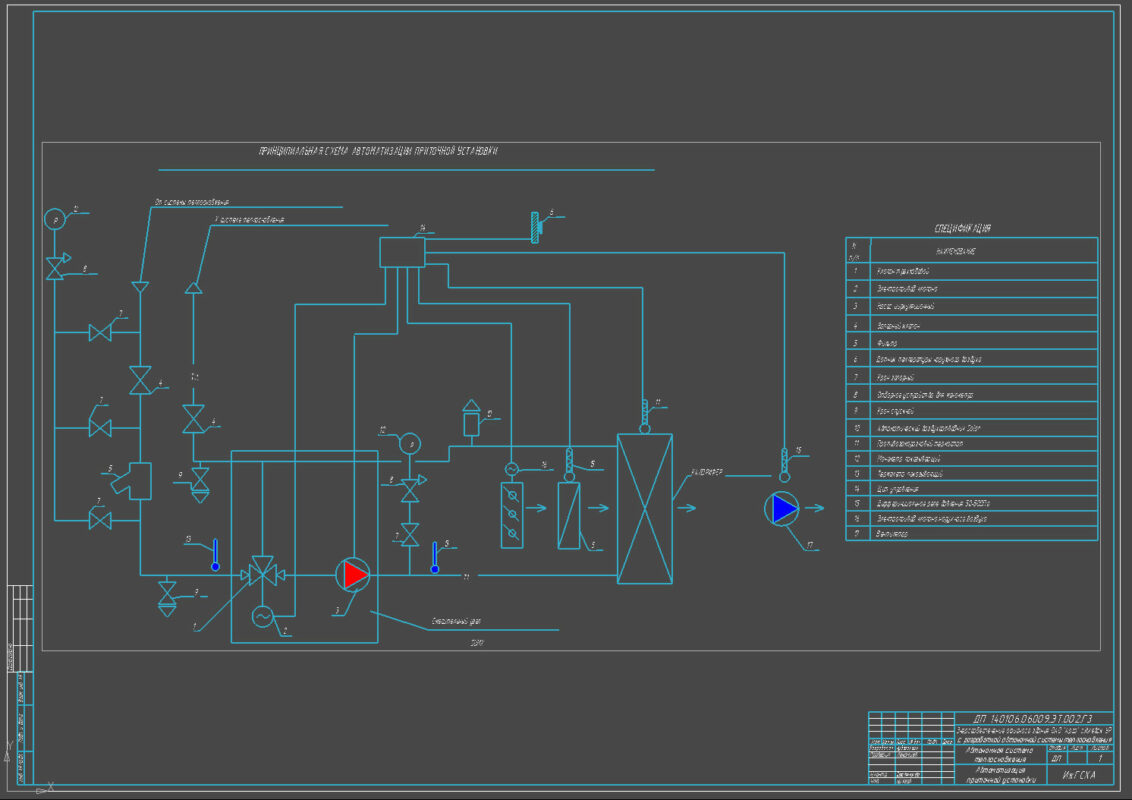This screenshot has width=1132, height=800.
Task: Select the damper actuator circle above the damper
Action: click(x=512, y=469)
